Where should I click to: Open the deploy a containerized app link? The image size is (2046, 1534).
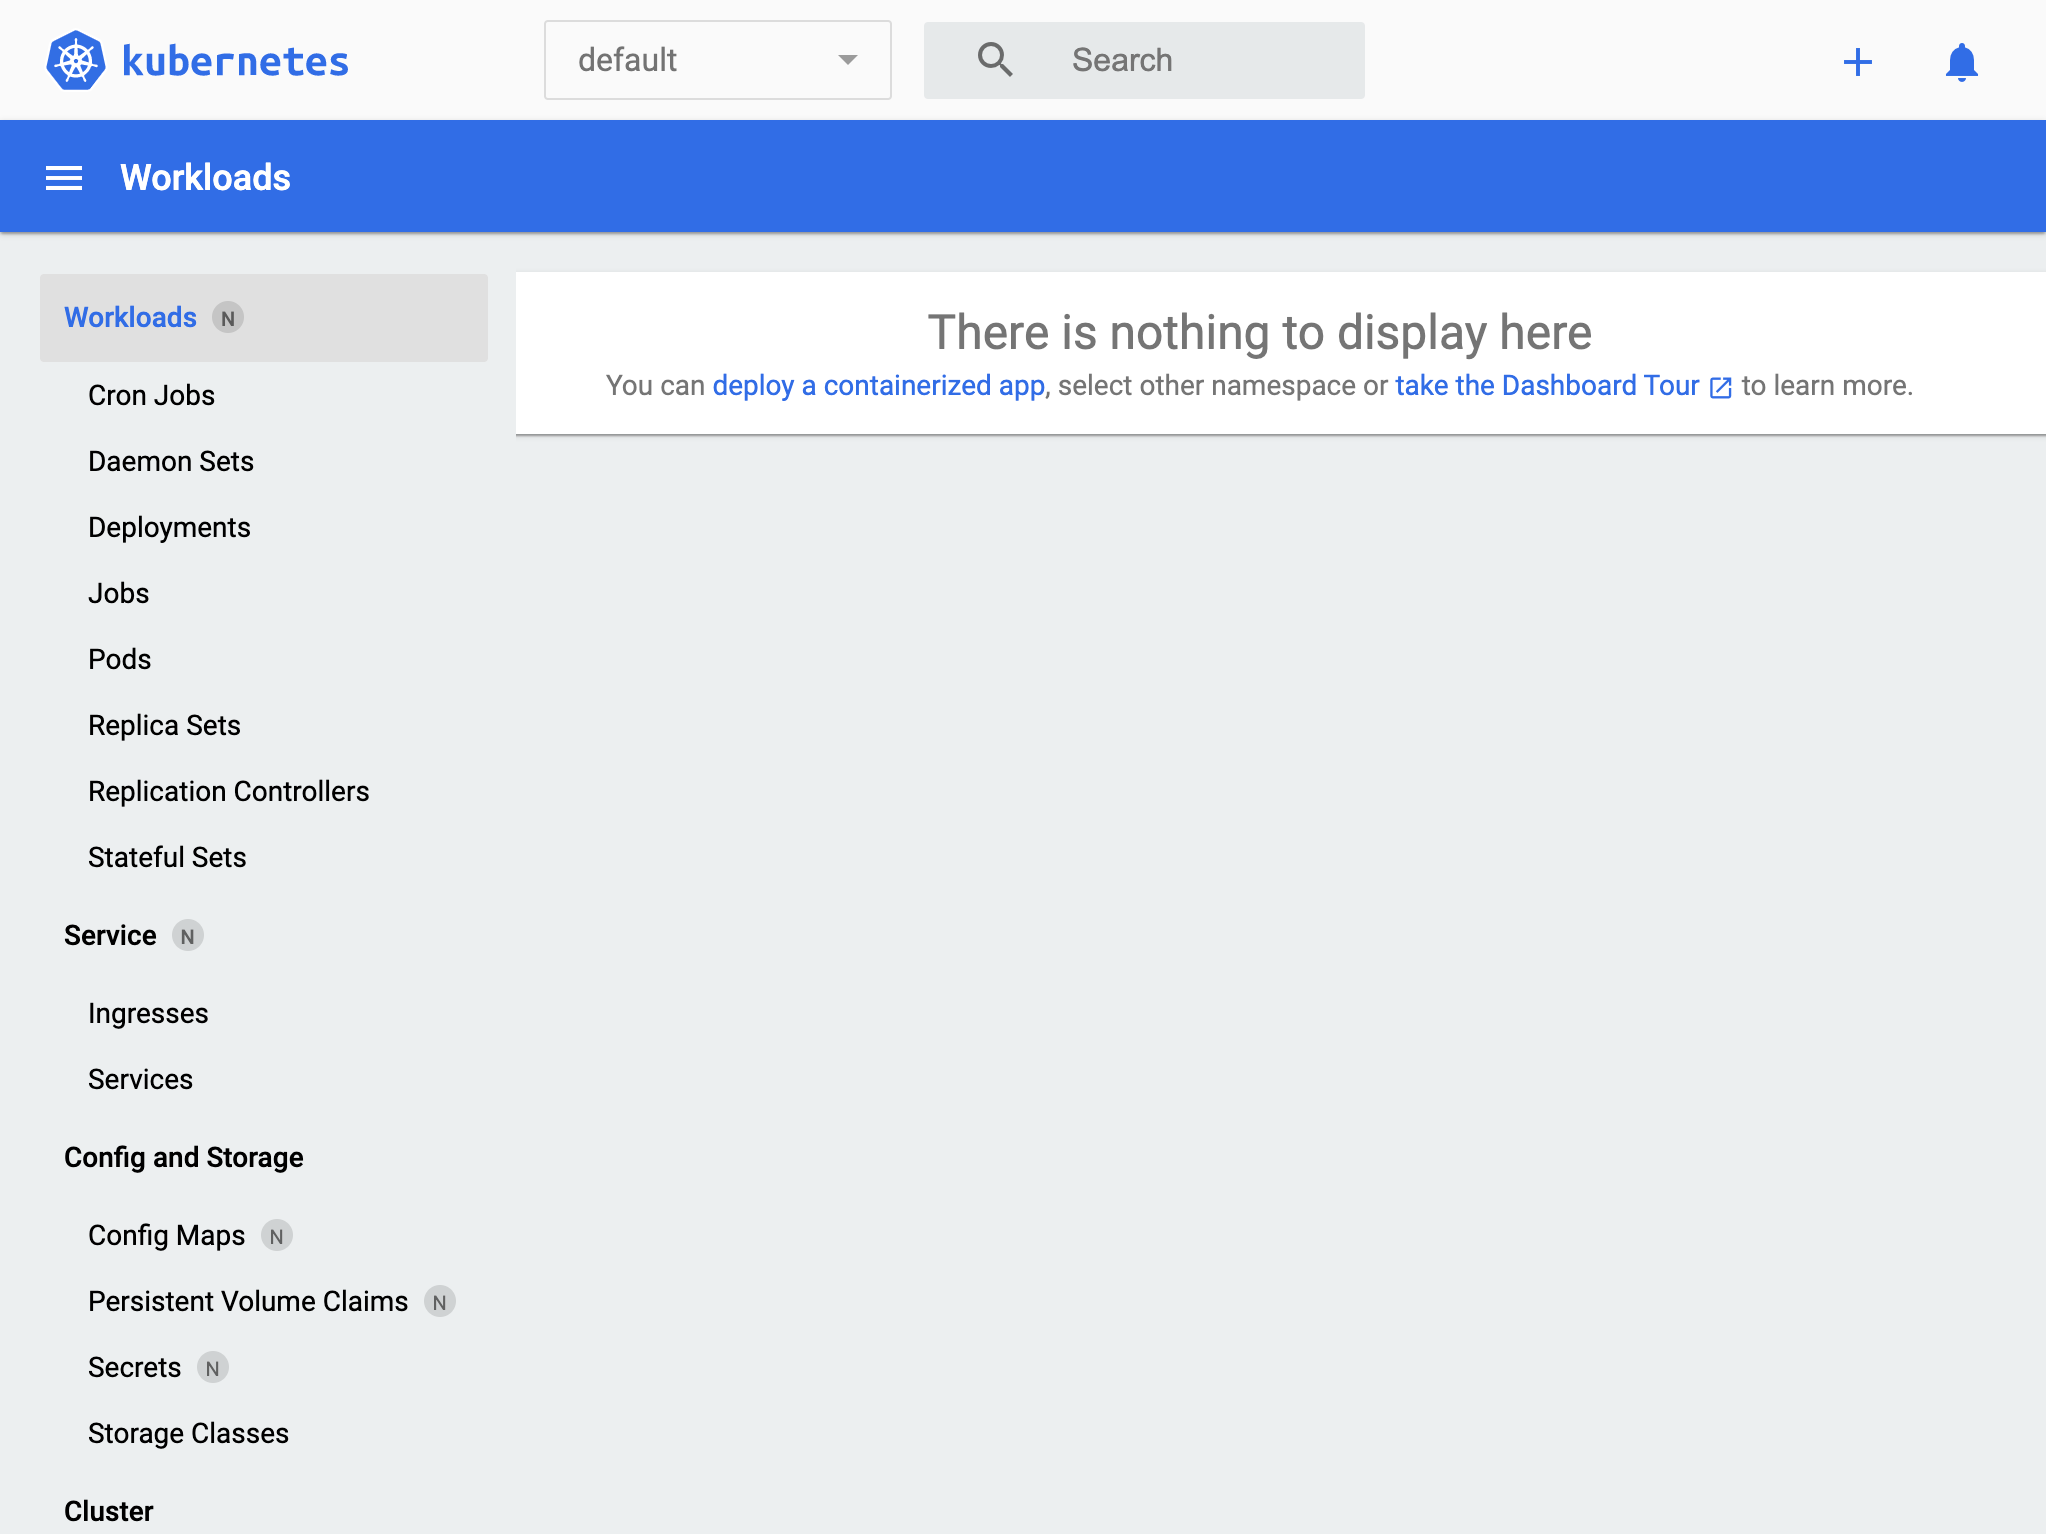(x=878, y=386)
